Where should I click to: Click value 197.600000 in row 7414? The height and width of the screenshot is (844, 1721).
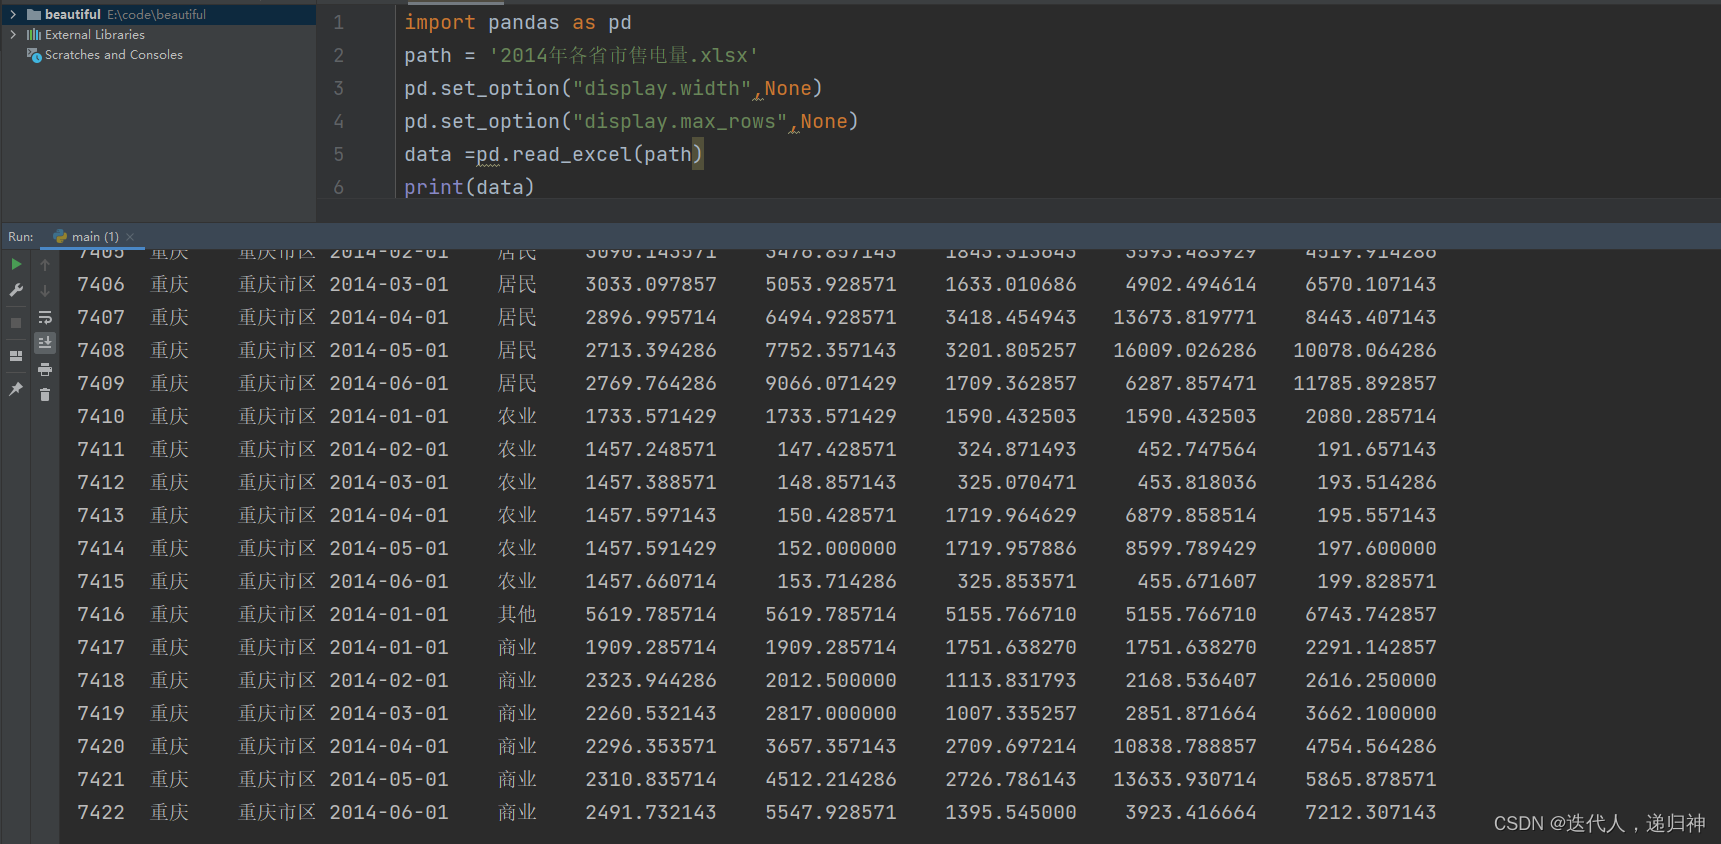tap(1377, 548)
